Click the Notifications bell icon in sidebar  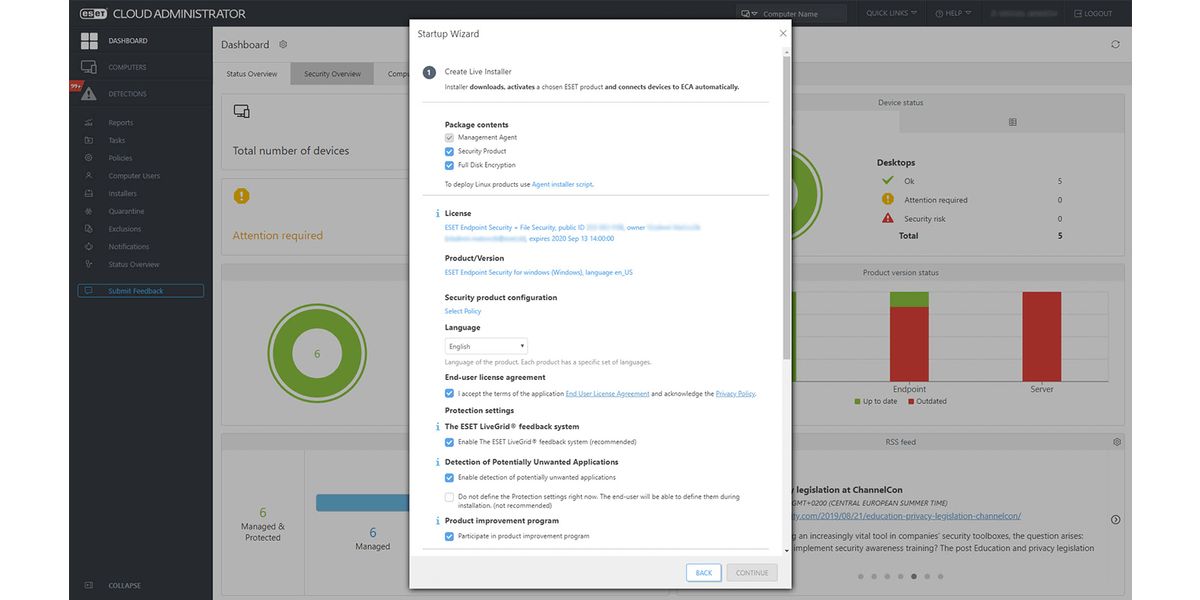89,247
